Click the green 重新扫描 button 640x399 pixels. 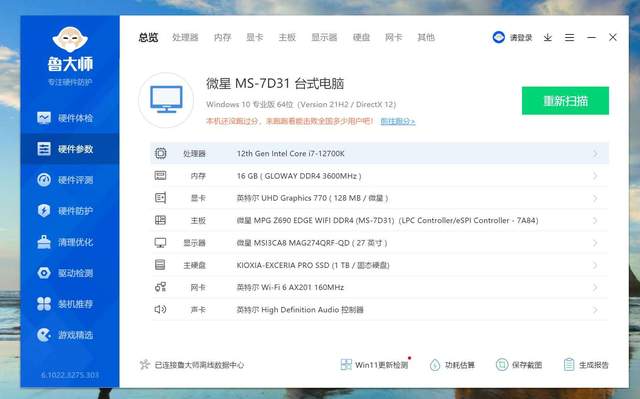[565, 101]
